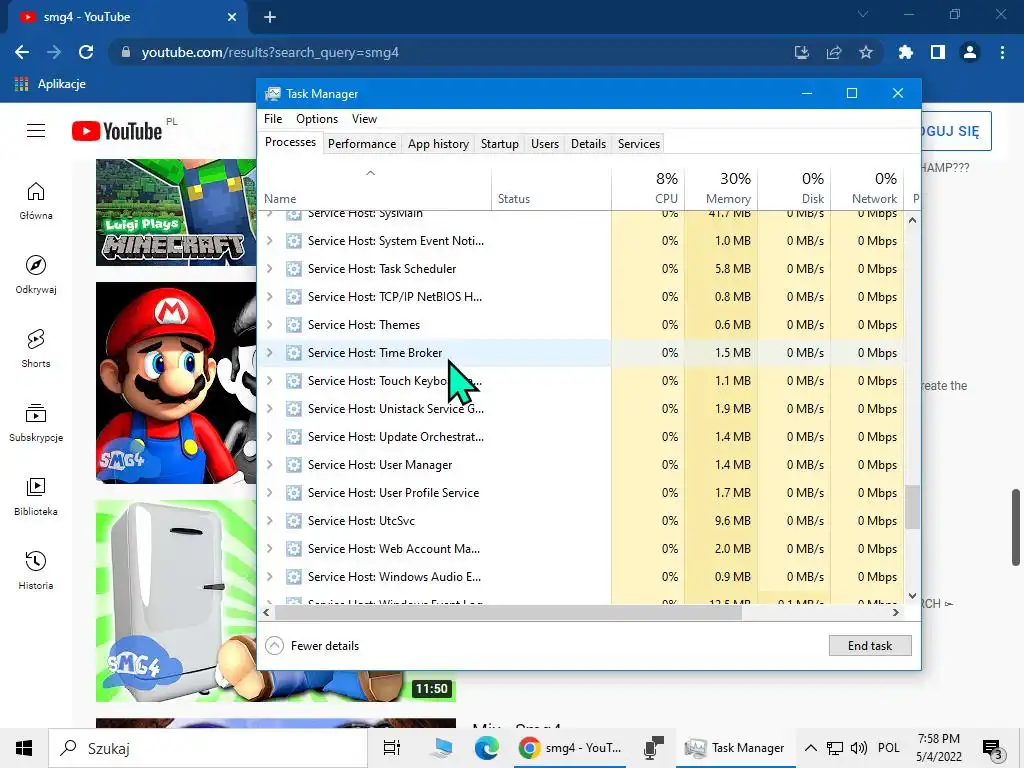Image resolution: width=1024 pixels, height=768 pixels.
Task: Open Windows Start menu
Action: coord(24,748)
